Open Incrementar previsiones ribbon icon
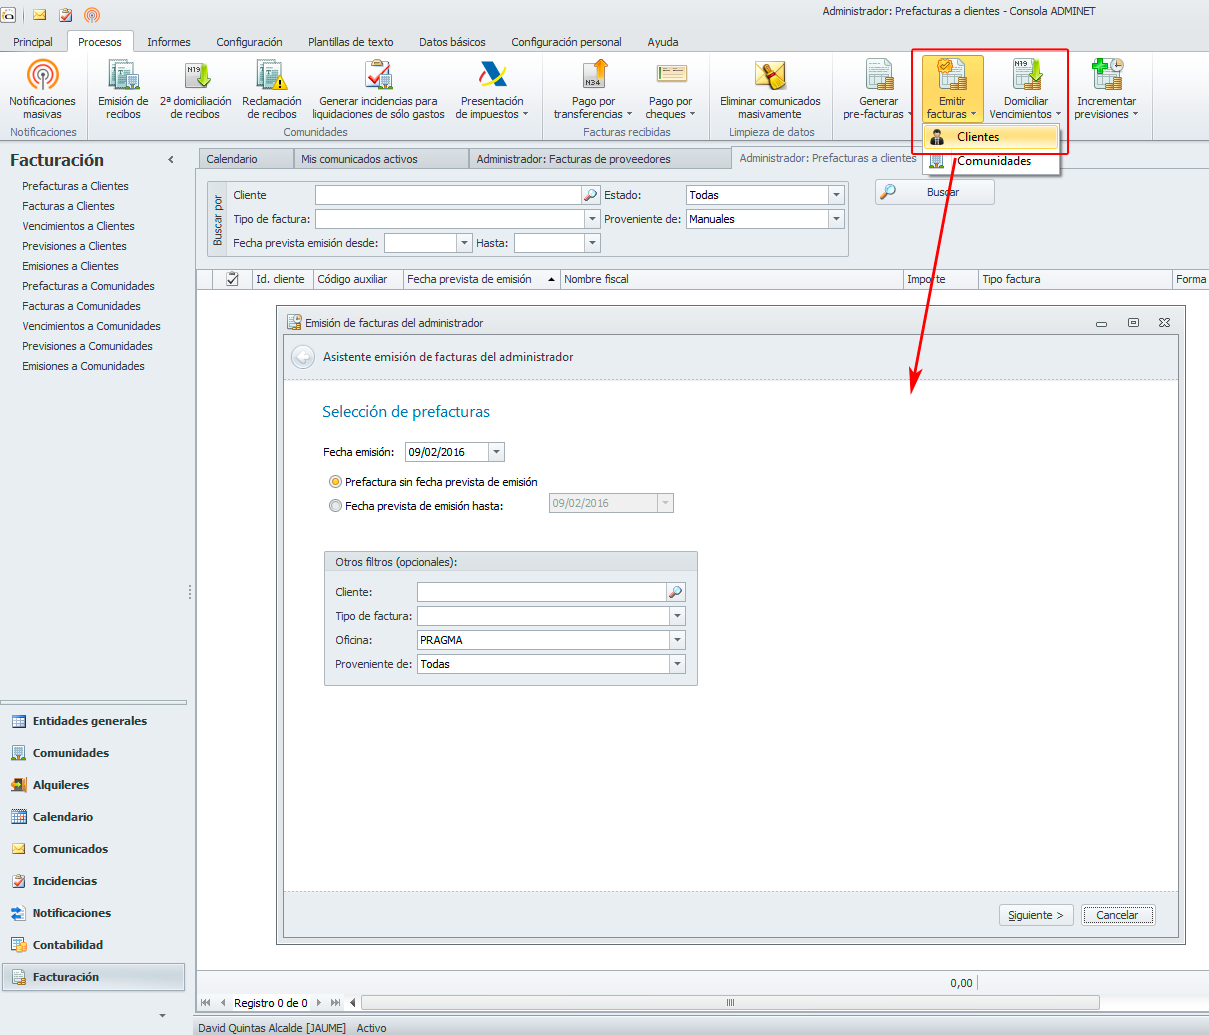 [1106, 88]
